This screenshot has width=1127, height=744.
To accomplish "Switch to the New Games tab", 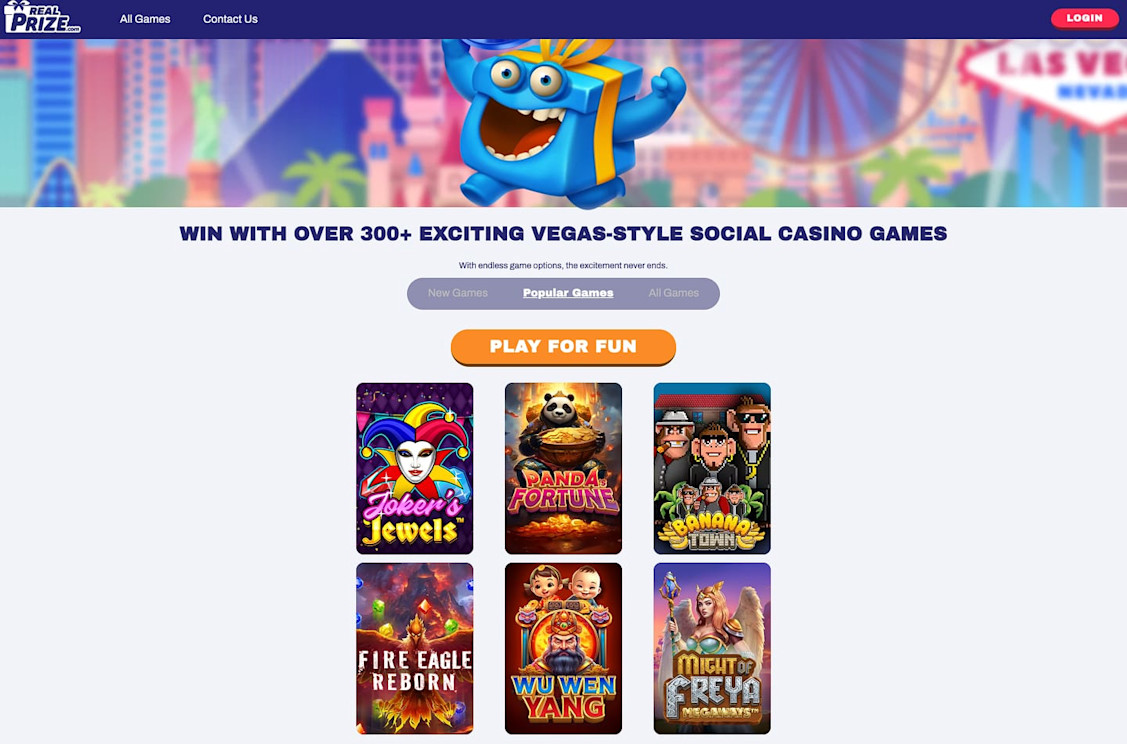I will point(458,293).
